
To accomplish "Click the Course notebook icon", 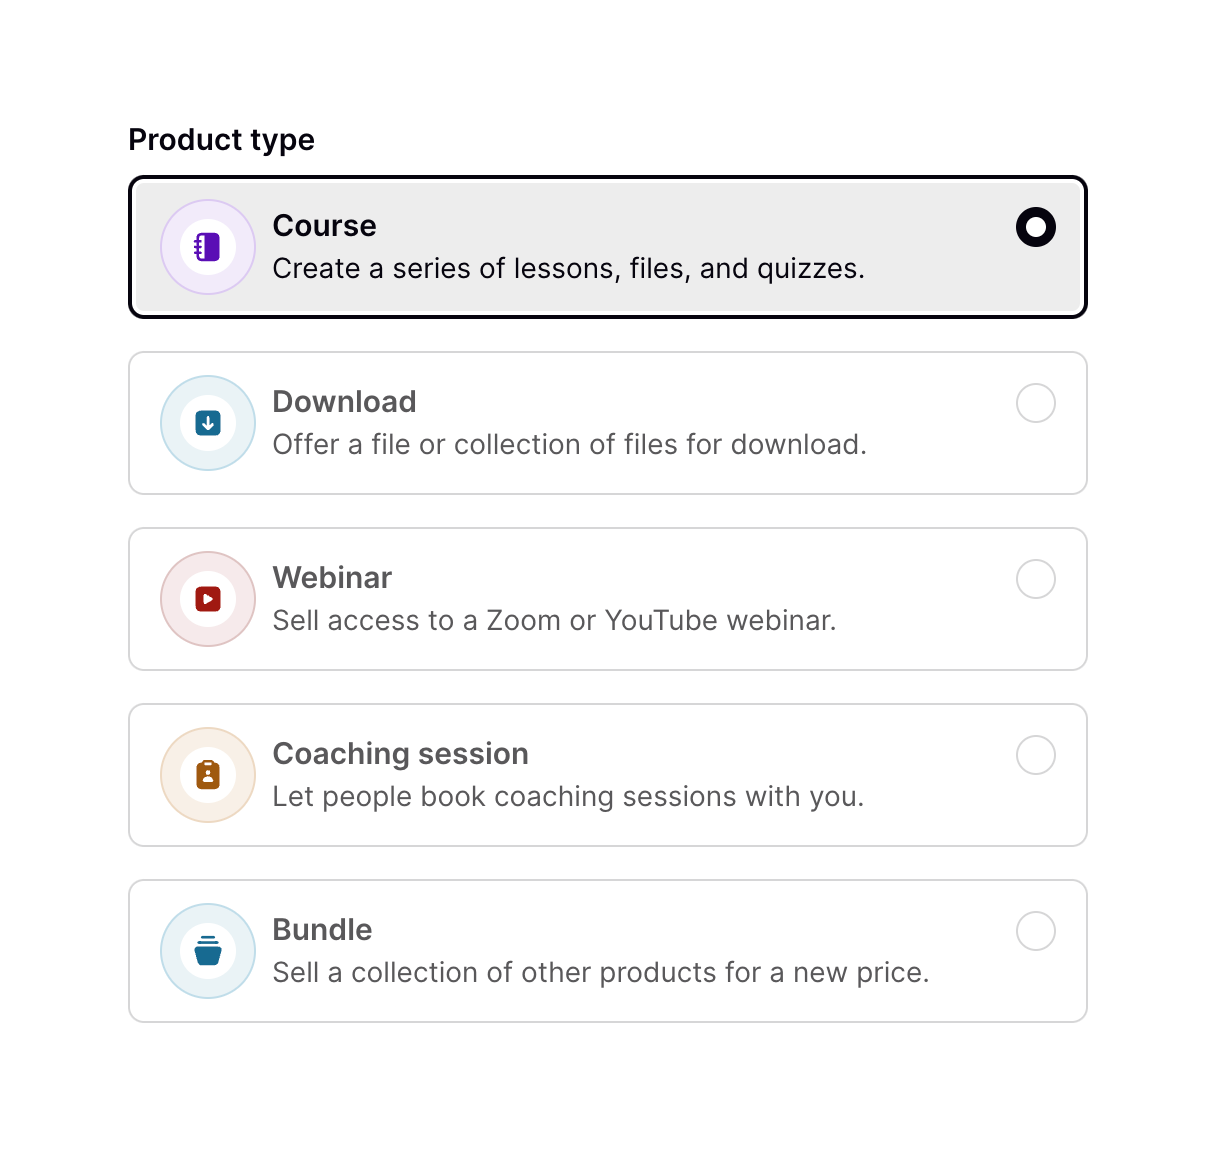I will pos(207,247).
